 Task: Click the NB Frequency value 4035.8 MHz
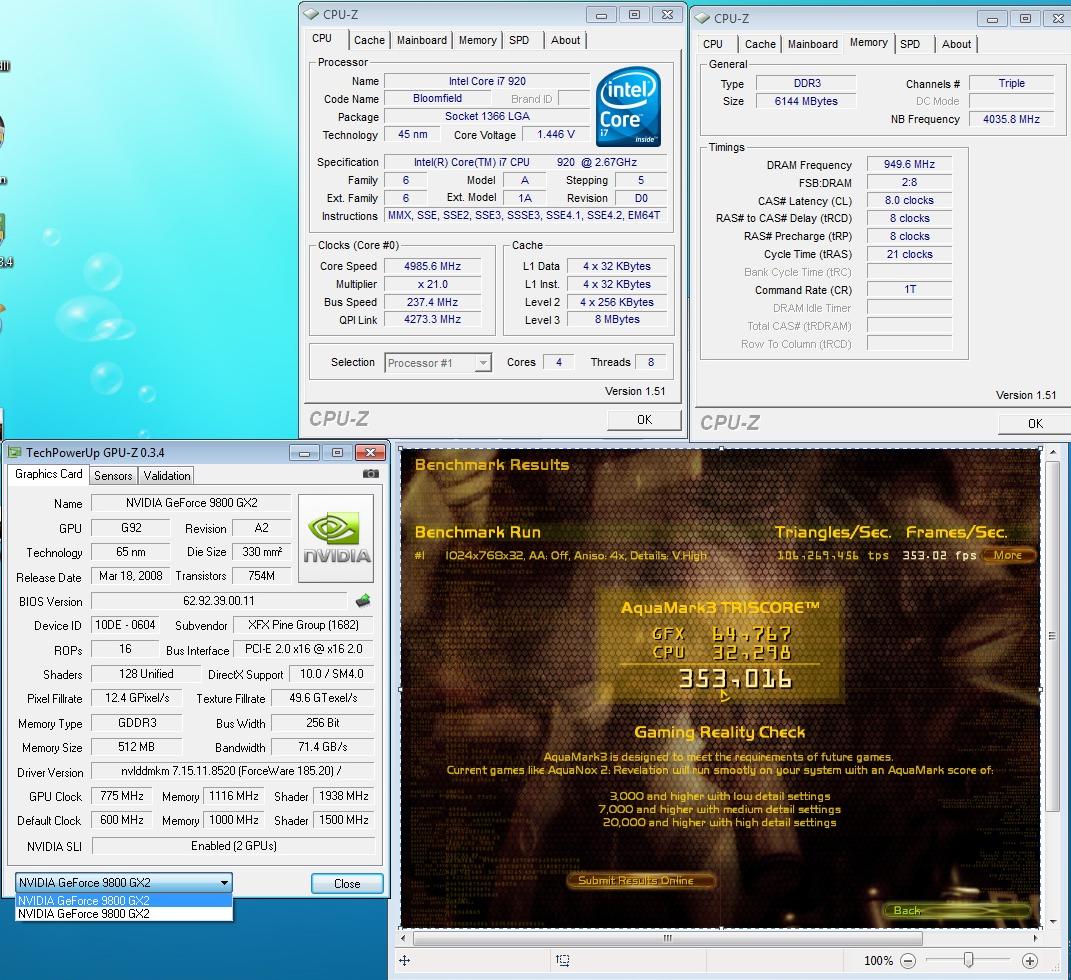point(1011,120)
